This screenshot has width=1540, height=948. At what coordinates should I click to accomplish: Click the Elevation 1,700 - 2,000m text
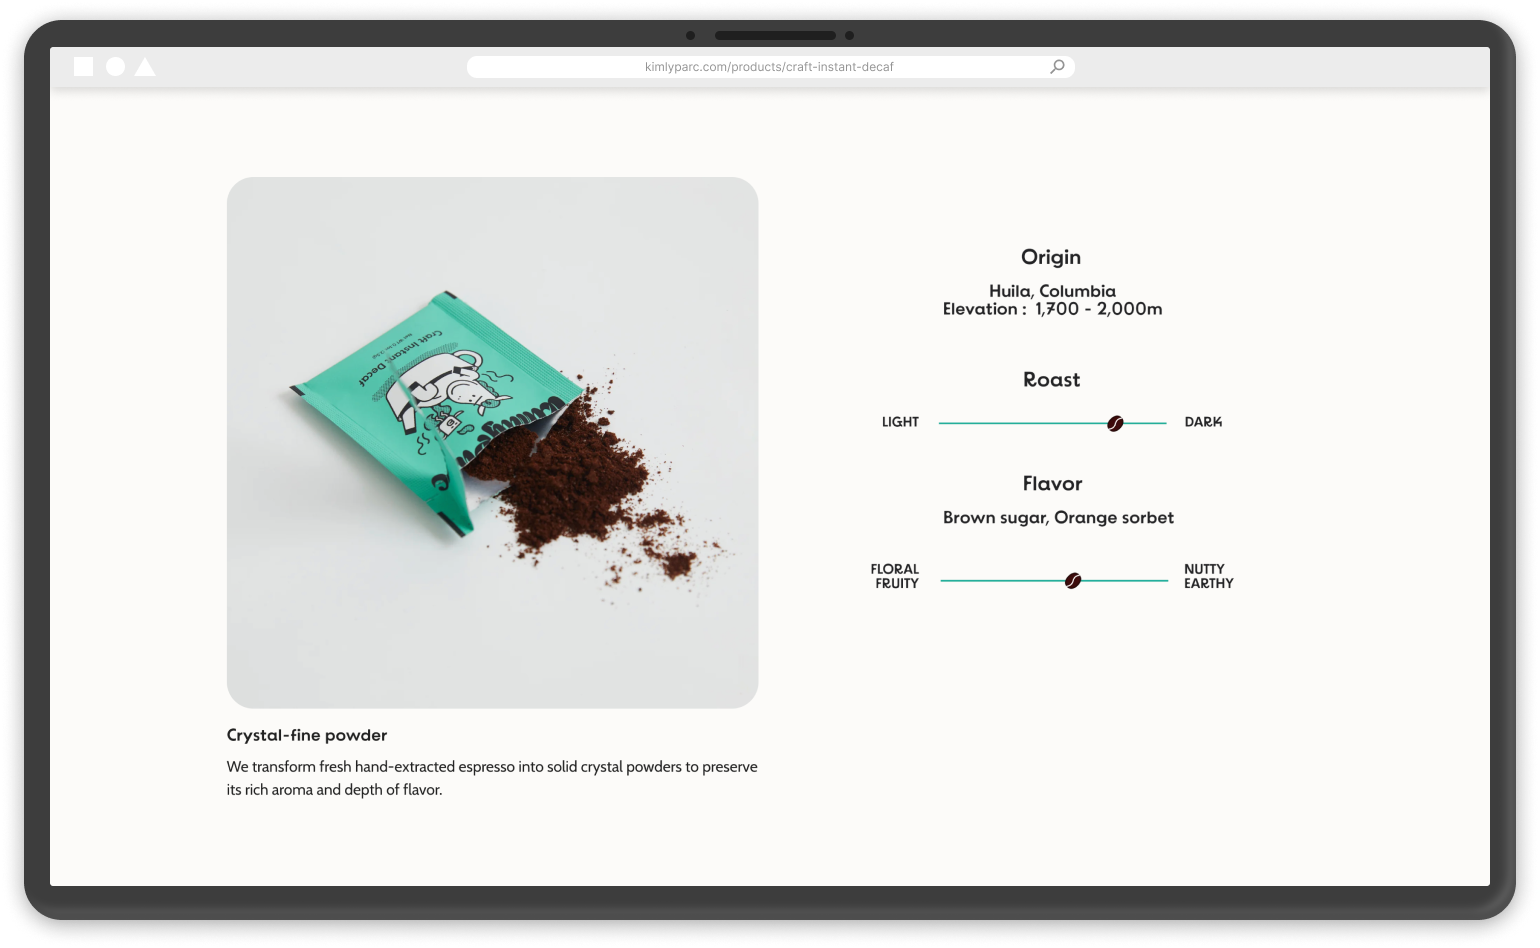pyautogui.click(x=1052, y=309)
